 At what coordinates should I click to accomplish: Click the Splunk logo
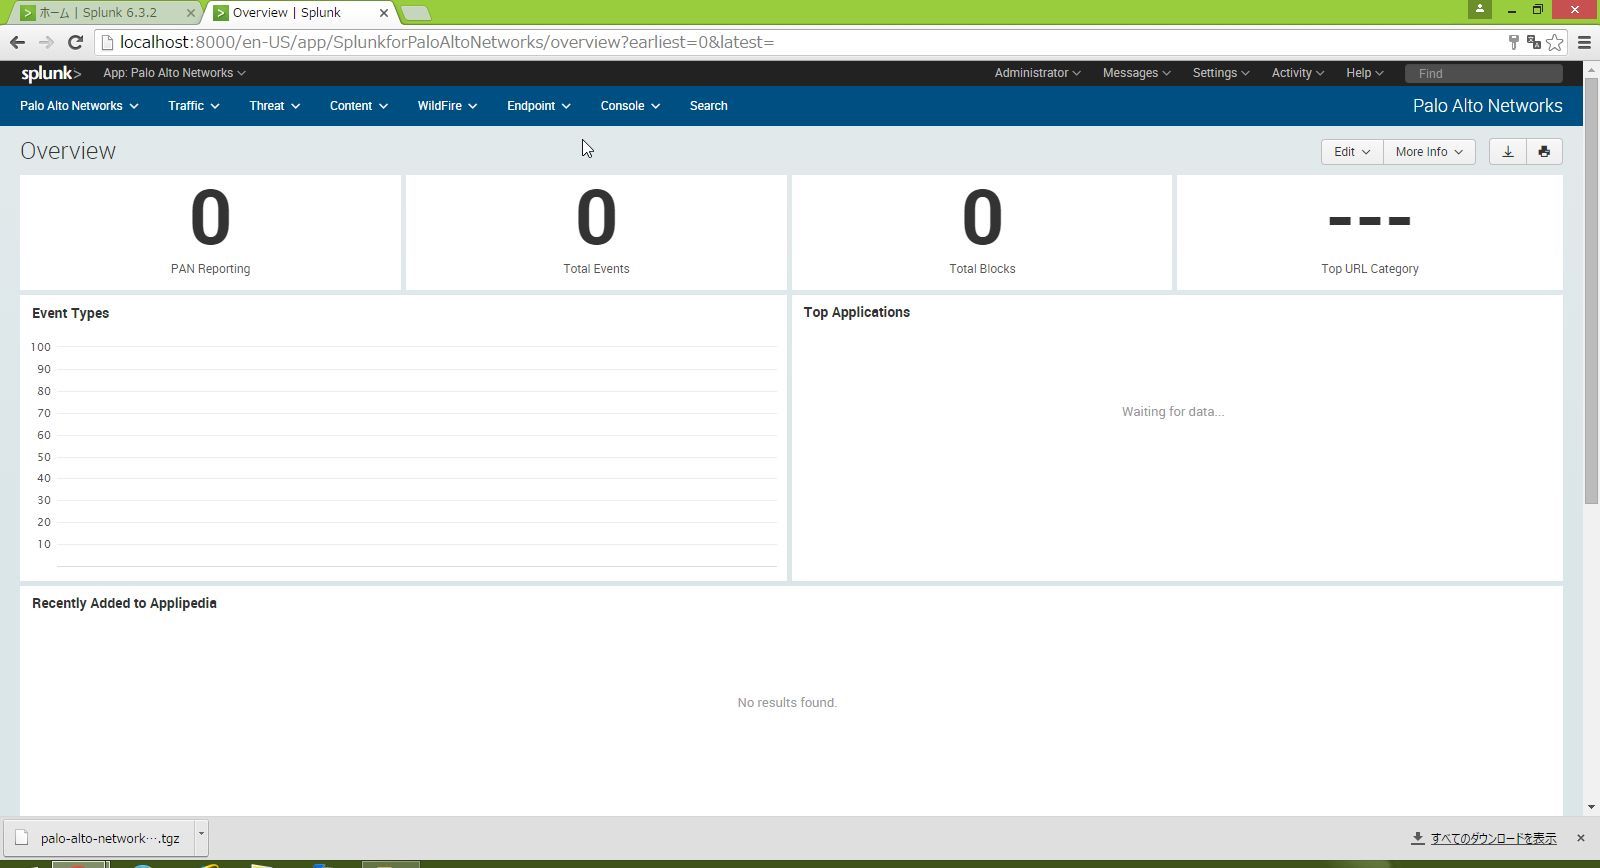click(x=51, y=73)
